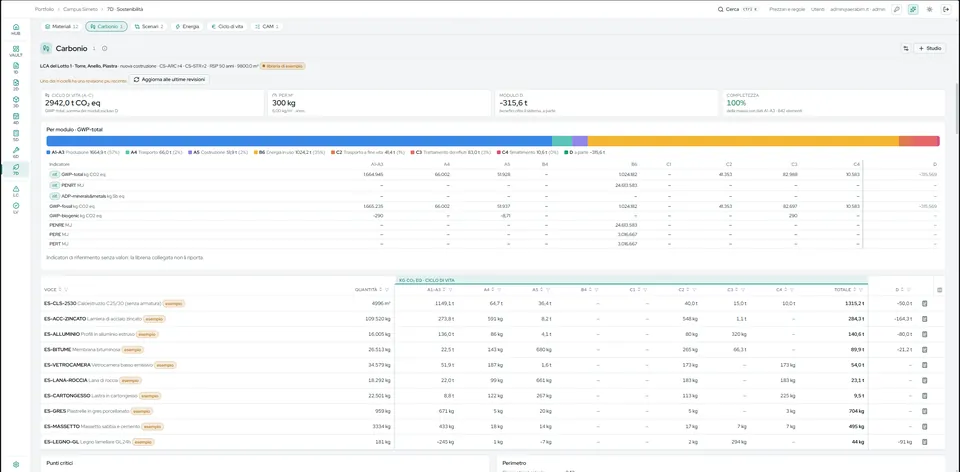Toggle the GWP-total indicator switch
Viewport: 960px width, 472px height.
(x=54, y=174)
